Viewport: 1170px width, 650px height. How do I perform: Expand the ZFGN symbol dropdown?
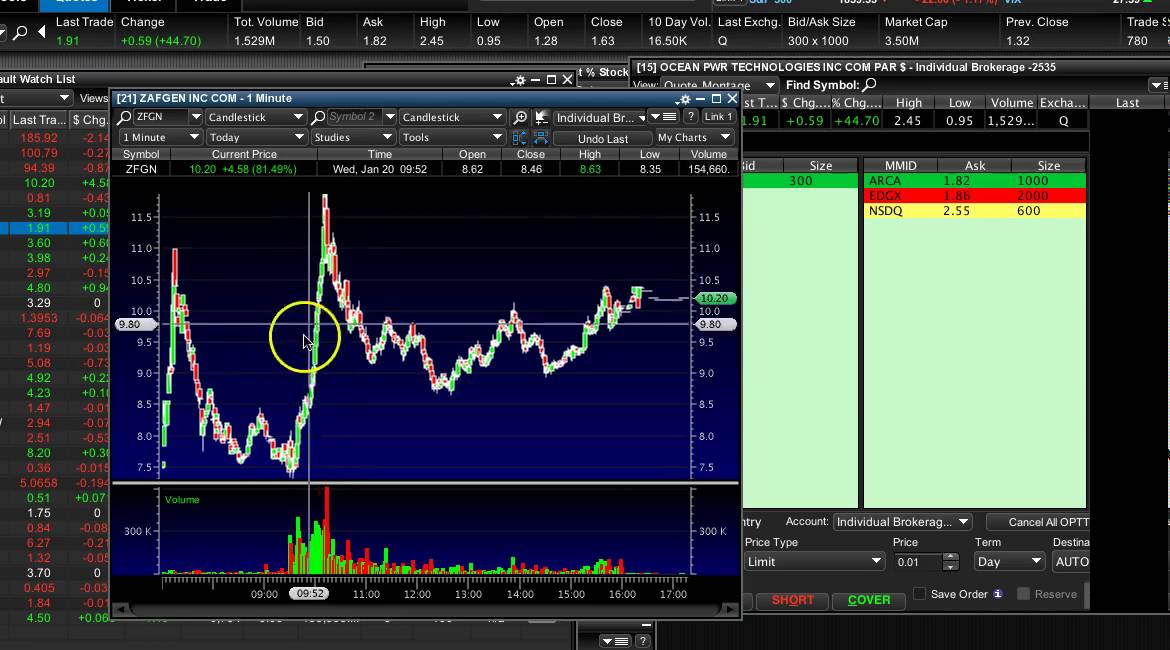click(x=195, y=117)
